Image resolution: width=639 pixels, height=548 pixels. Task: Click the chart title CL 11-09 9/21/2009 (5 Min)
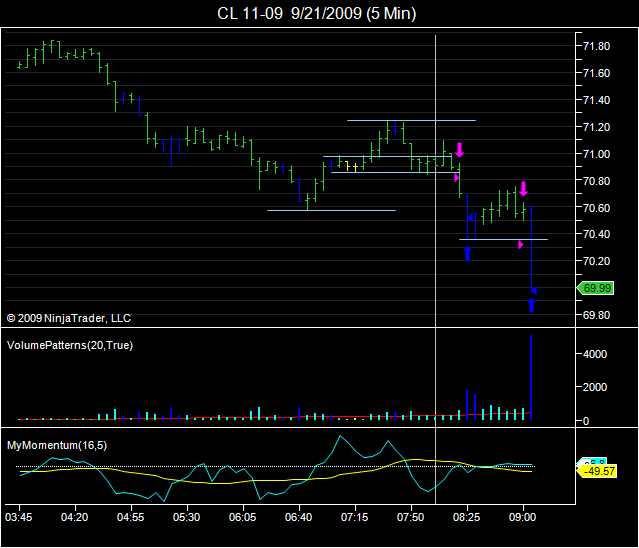[317, 13]
